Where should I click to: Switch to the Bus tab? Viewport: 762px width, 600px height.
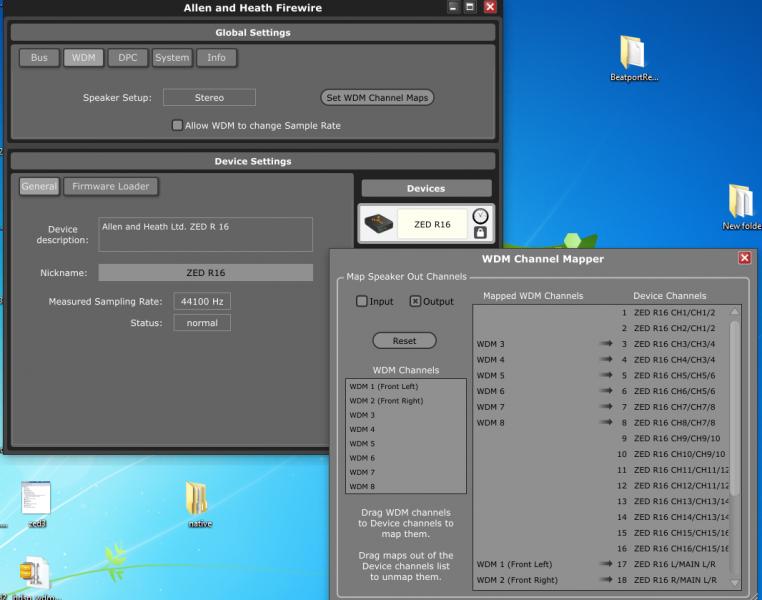click(39, 57)
